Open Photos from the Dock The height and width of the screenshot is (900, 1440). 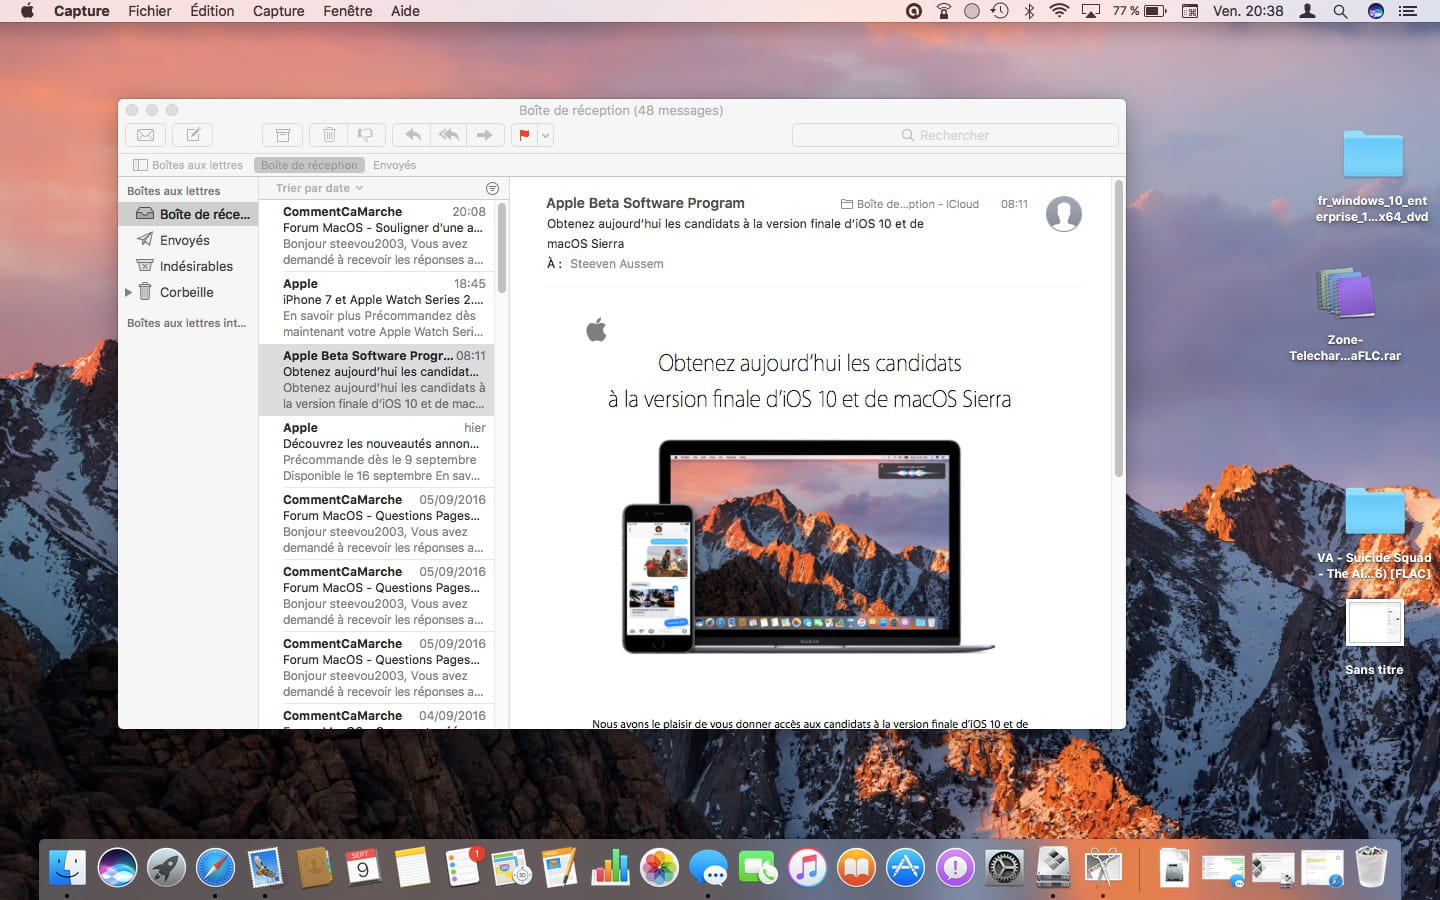pyautogui.click(x=659, y=867)
